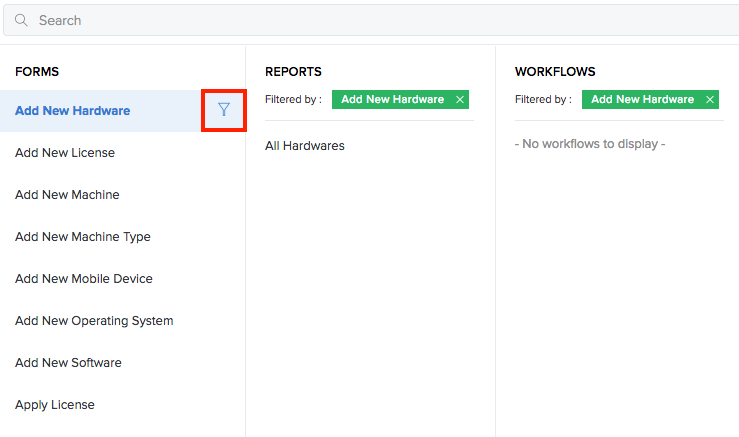Click the magnifier icon in the search bar
This screenshot has width=739, height=437.
21,20
